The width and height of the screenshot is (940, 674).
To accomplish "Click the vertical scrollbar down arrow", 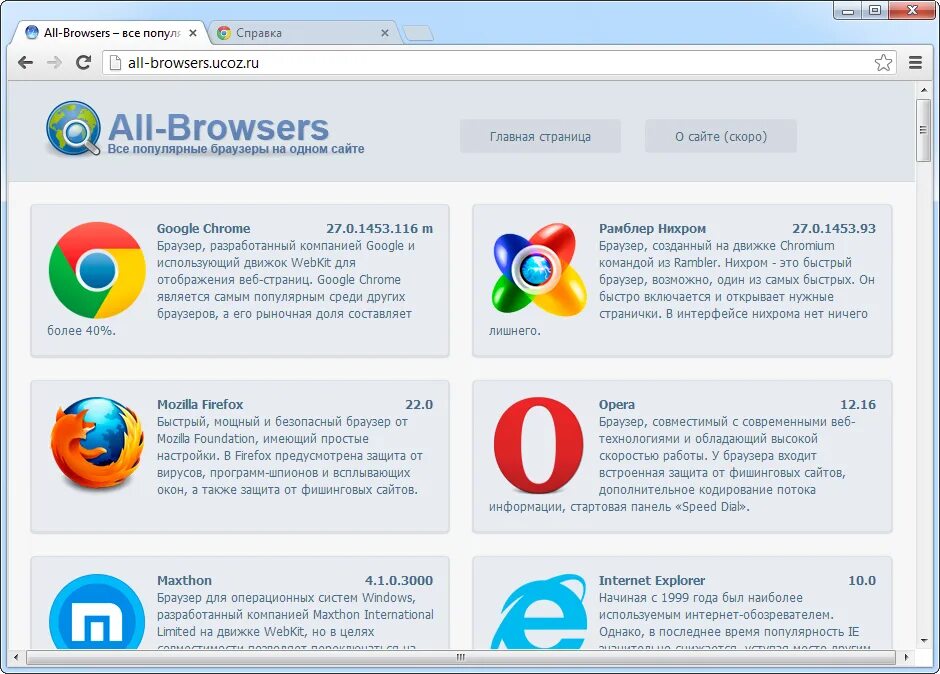I will pyautogui.click(x=924, y=641).
